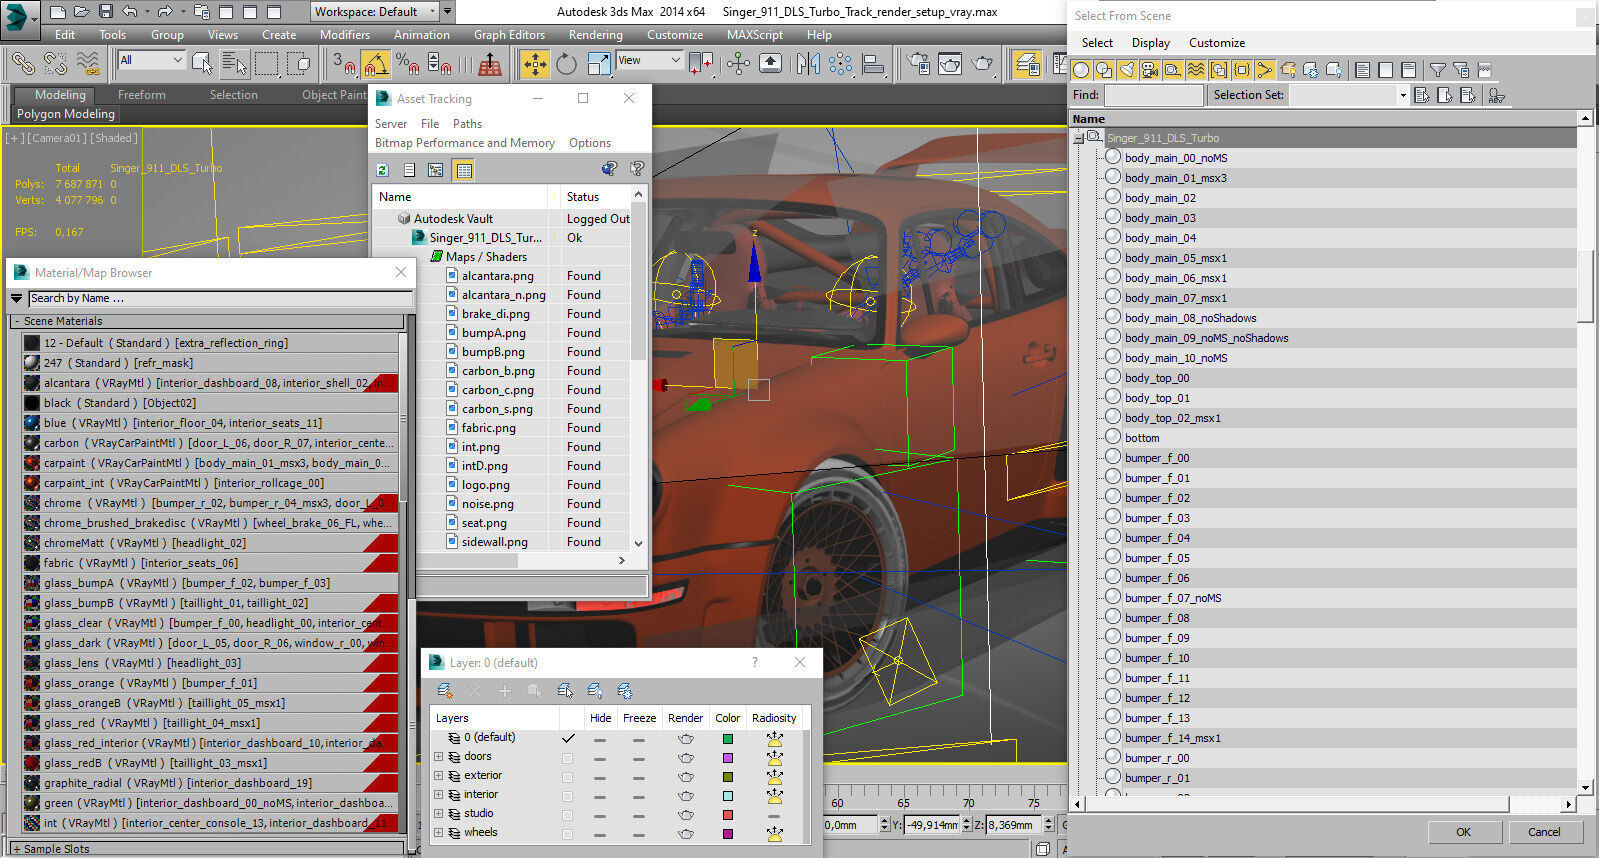
Task: Make the exterior layer current via checkbox
Action: [x=568, y=776]
